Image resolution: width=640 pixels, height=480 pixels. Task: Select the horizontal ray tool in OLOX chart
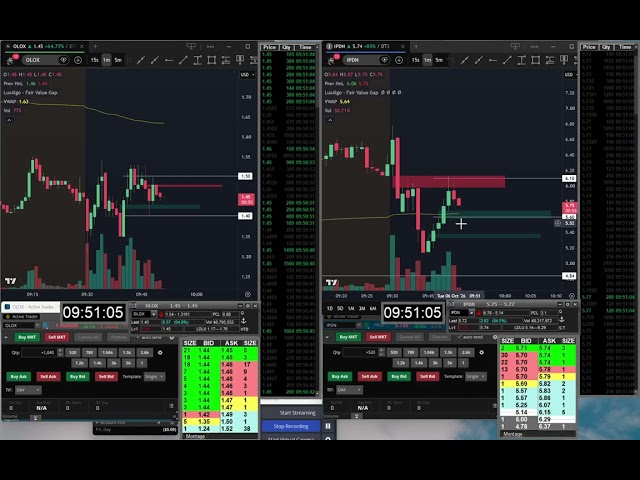169,60
